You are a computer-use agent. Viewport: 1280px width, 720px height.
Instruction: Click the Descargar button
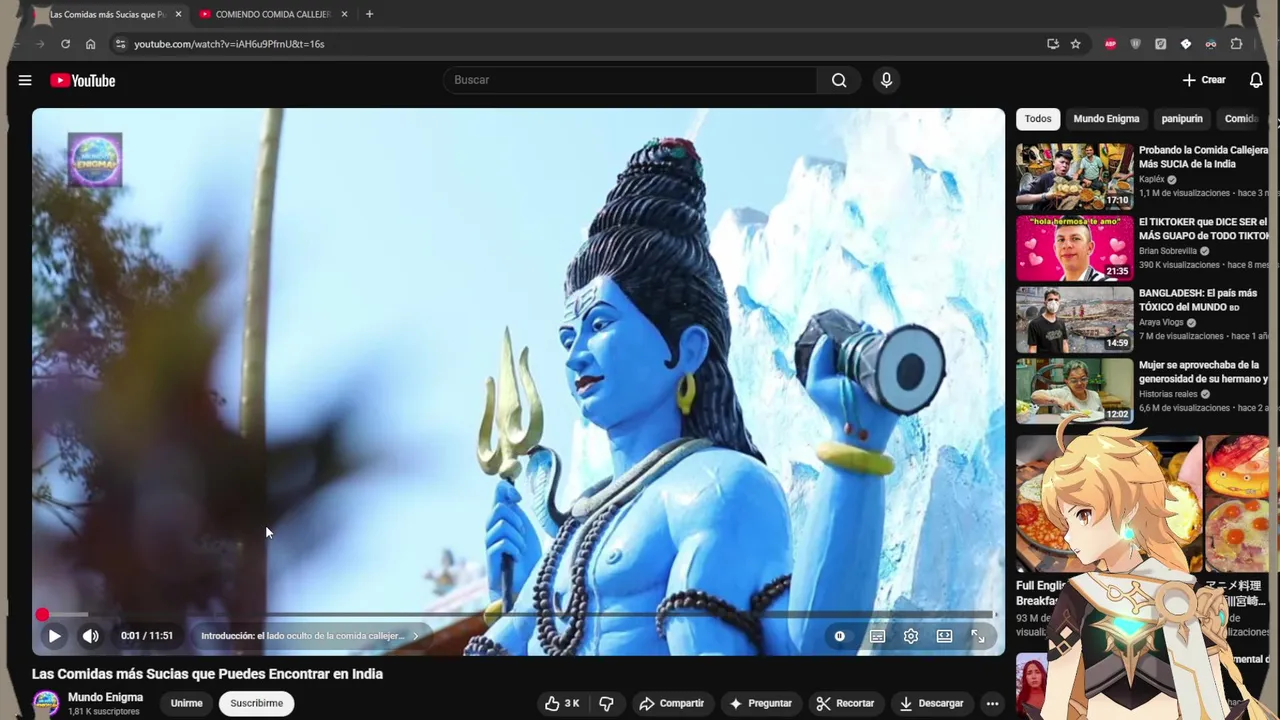pyautogui.click(x=931, y=703)
